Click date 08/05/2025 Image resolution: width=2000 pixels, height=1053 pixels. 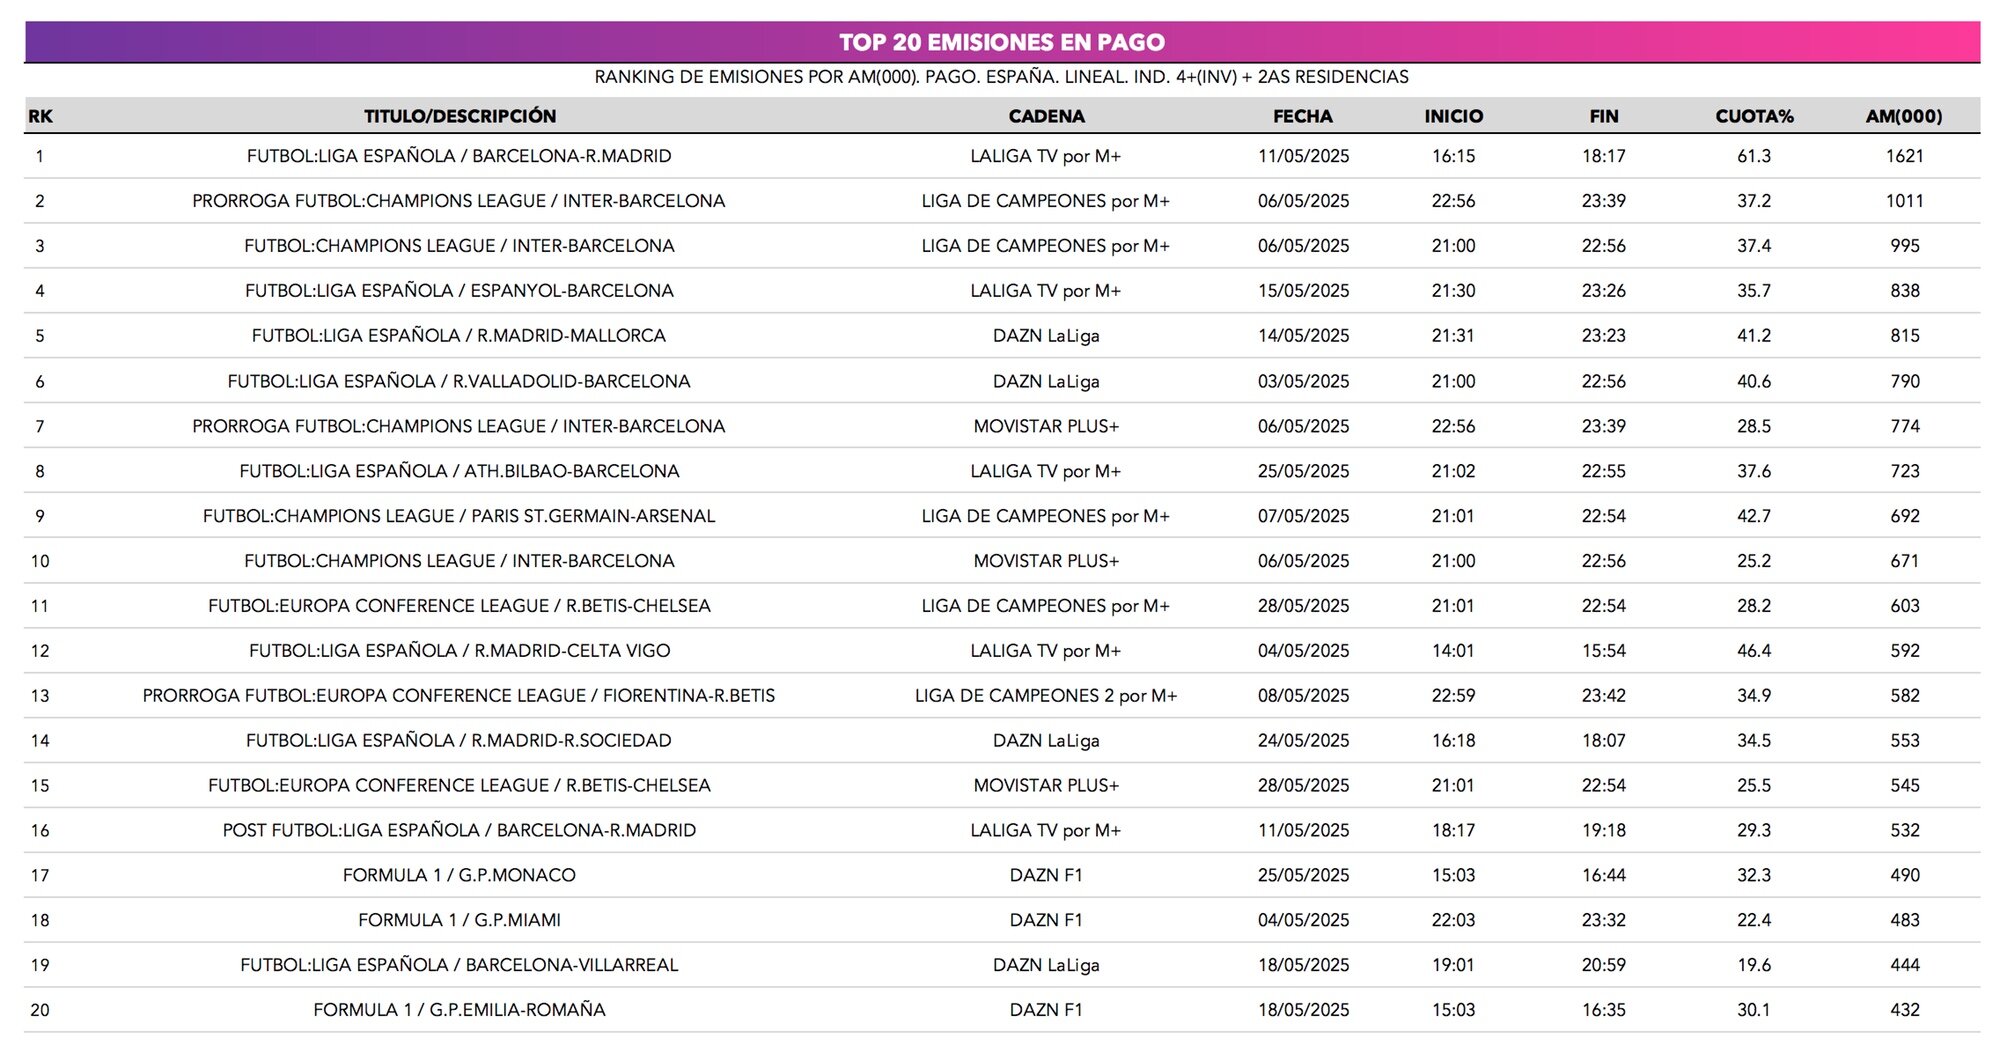1303,696
